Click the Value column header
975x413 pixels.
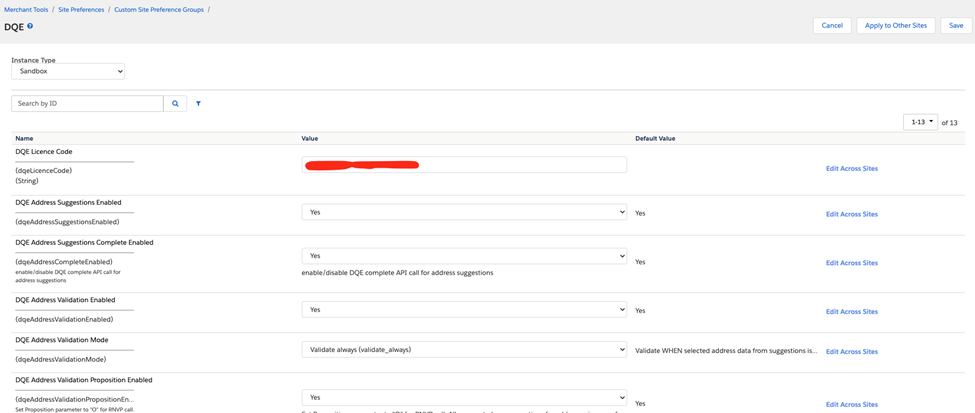click(x=310, y=138)
